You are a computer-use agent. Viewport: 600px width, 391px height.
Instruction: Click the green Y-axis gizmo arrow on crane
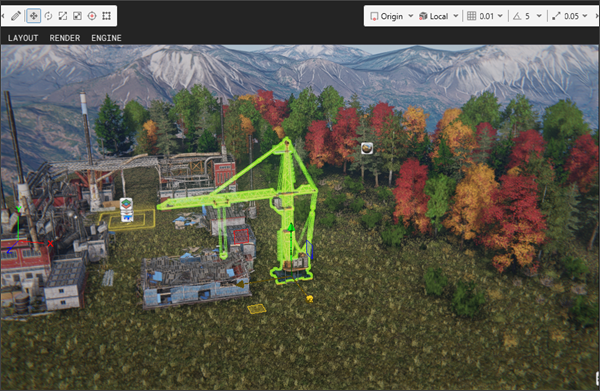pos(291,228)
